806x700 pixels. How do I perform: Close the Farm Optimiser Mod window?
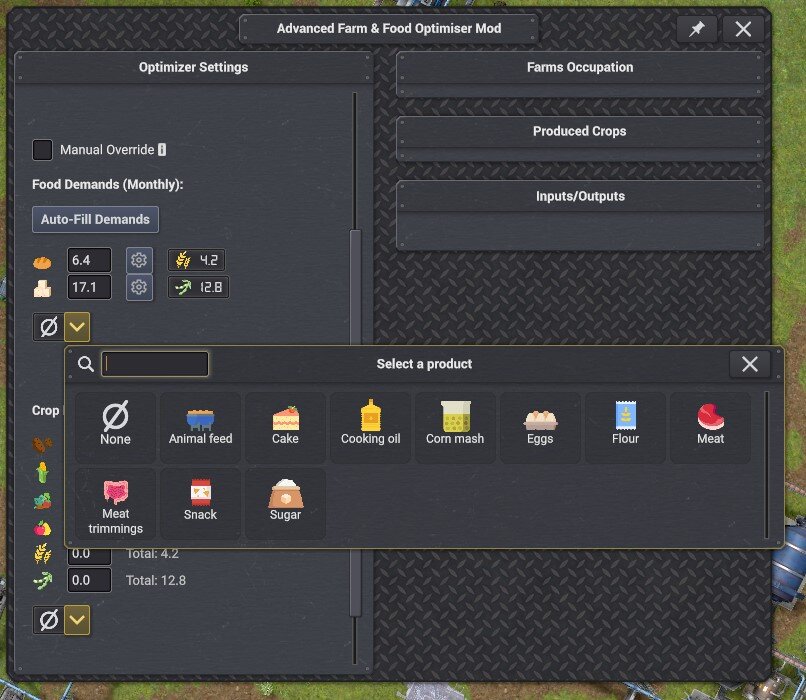[743, 29]
